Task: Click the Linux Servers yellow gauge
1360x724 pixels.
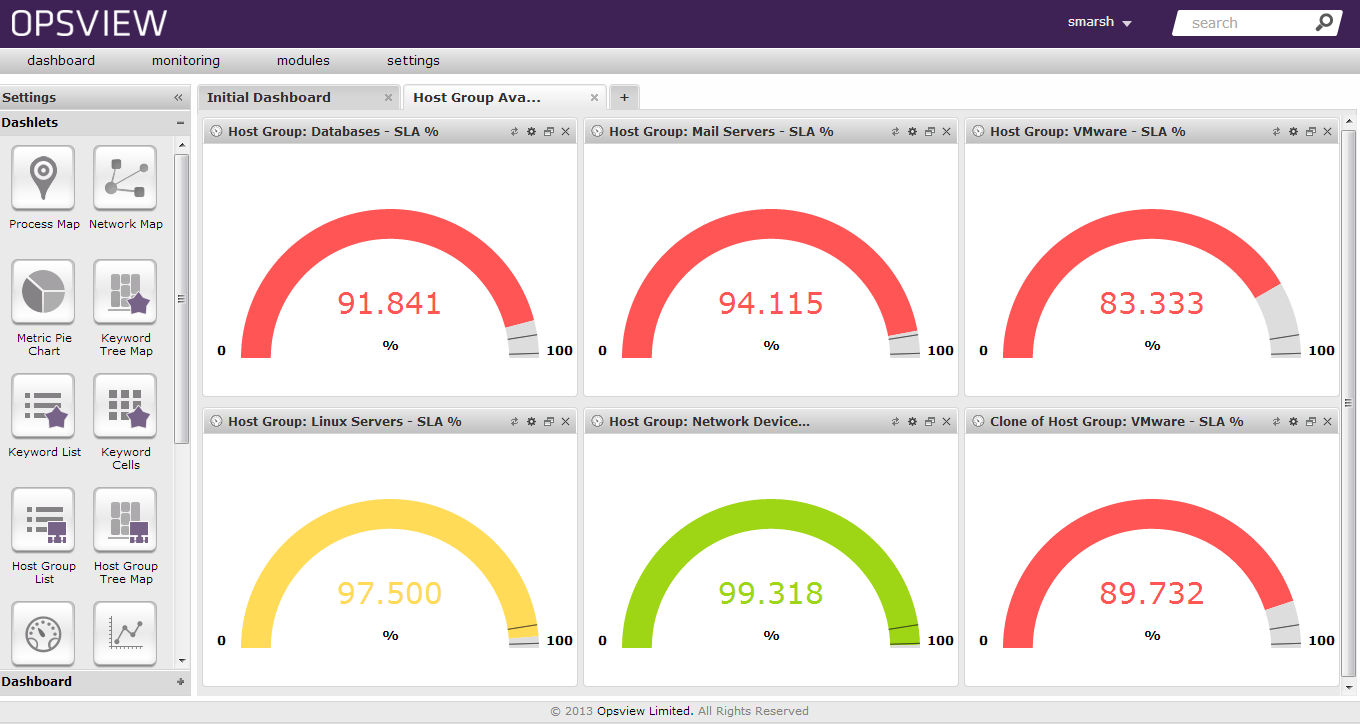Action: pyautogui.click(x=390, y=515)
